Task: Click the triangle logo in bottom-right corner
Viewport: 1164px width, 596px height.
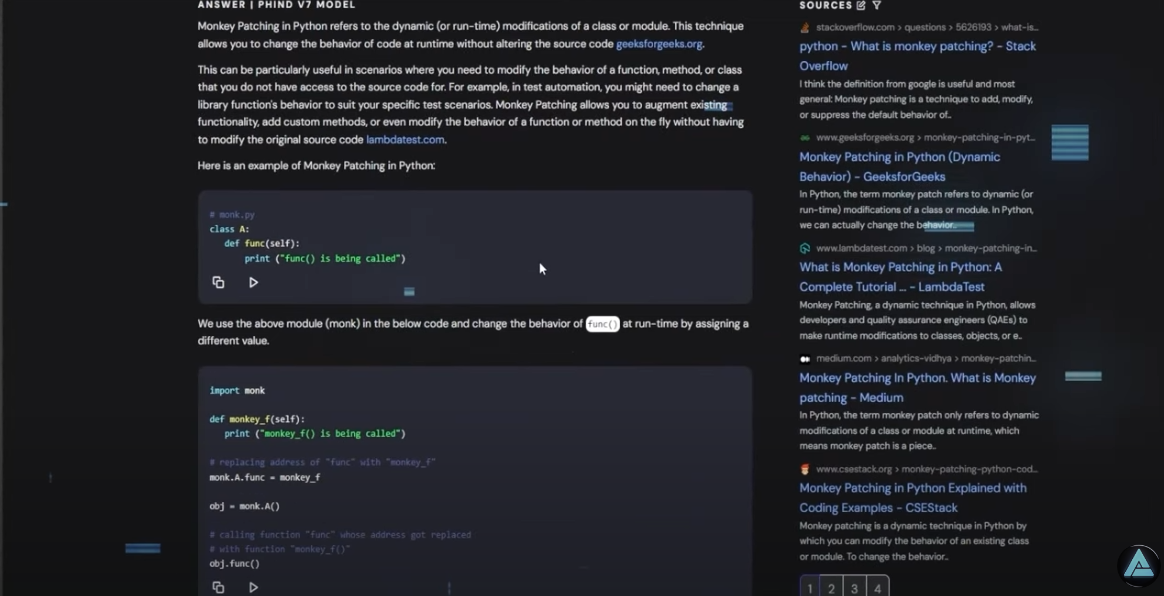Action: click(1138, 565)
